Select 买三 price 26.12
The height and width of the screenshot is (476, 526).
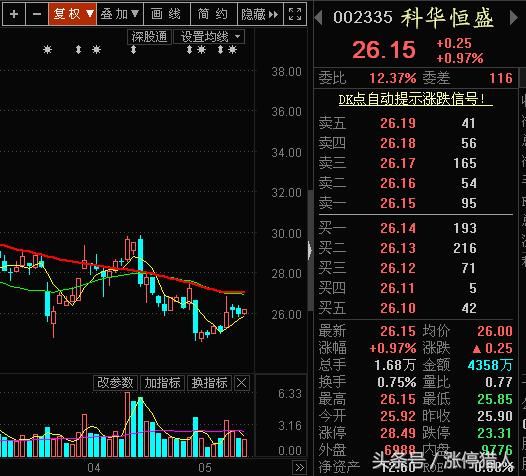398,268
